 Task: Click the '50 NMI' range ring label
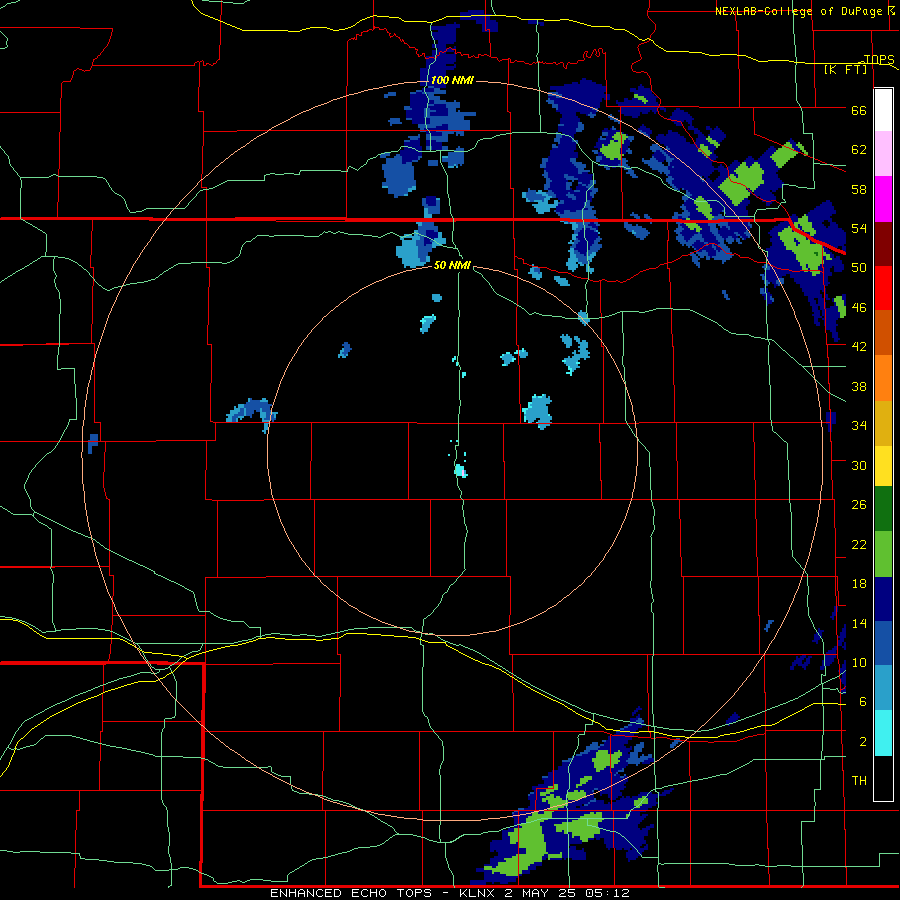[x=452, y=265]
